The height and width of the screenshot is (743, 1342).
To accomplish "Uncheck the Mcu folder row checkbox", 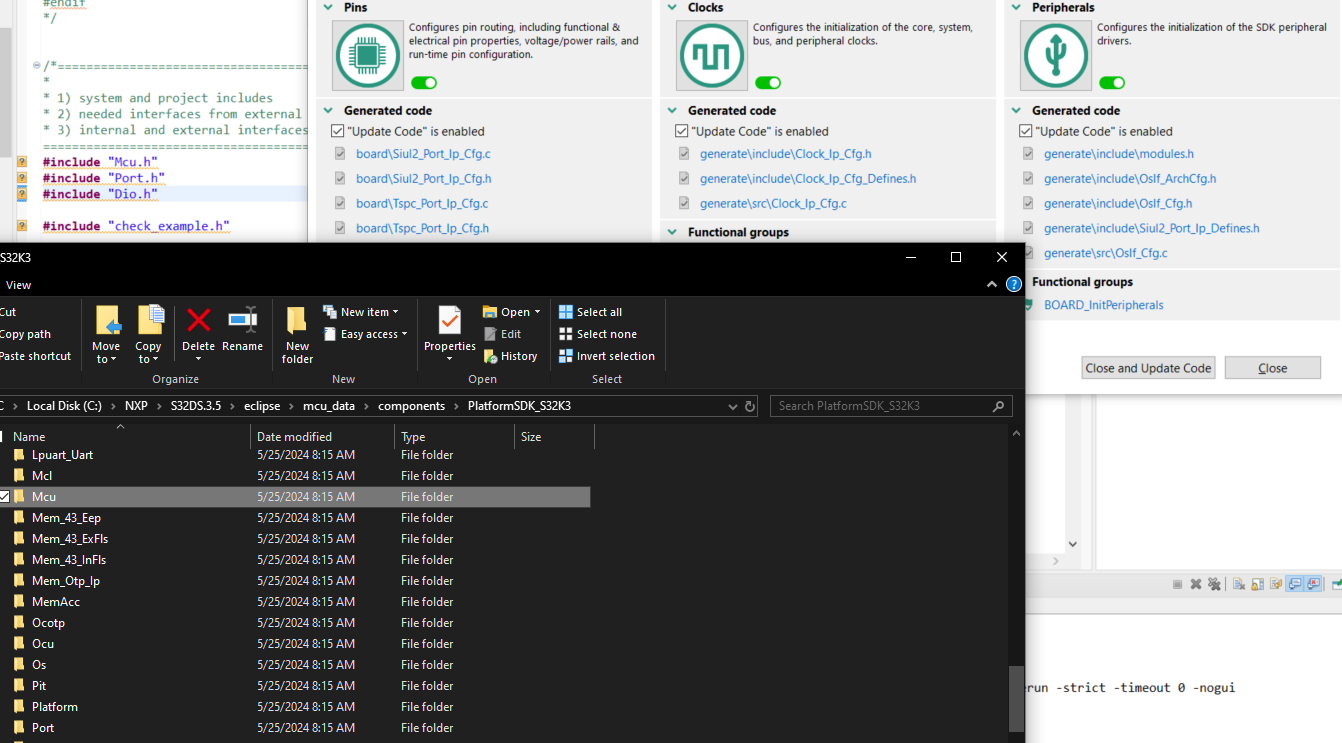I will pos(4,497).
